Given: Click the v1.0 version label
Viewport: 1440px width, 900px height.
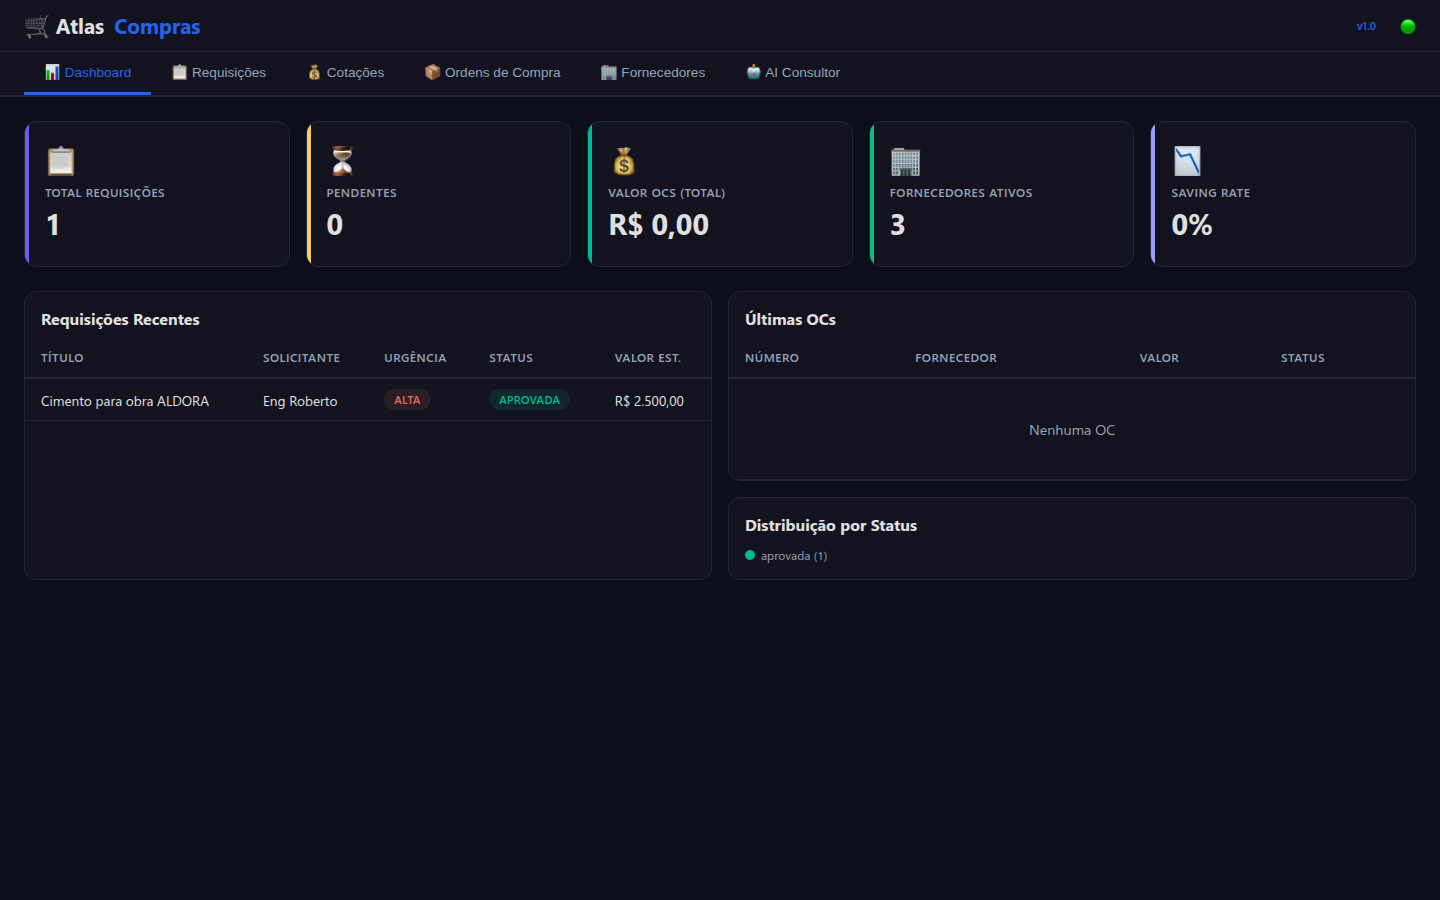Looking at the screenshot, I should [1366, 27].
